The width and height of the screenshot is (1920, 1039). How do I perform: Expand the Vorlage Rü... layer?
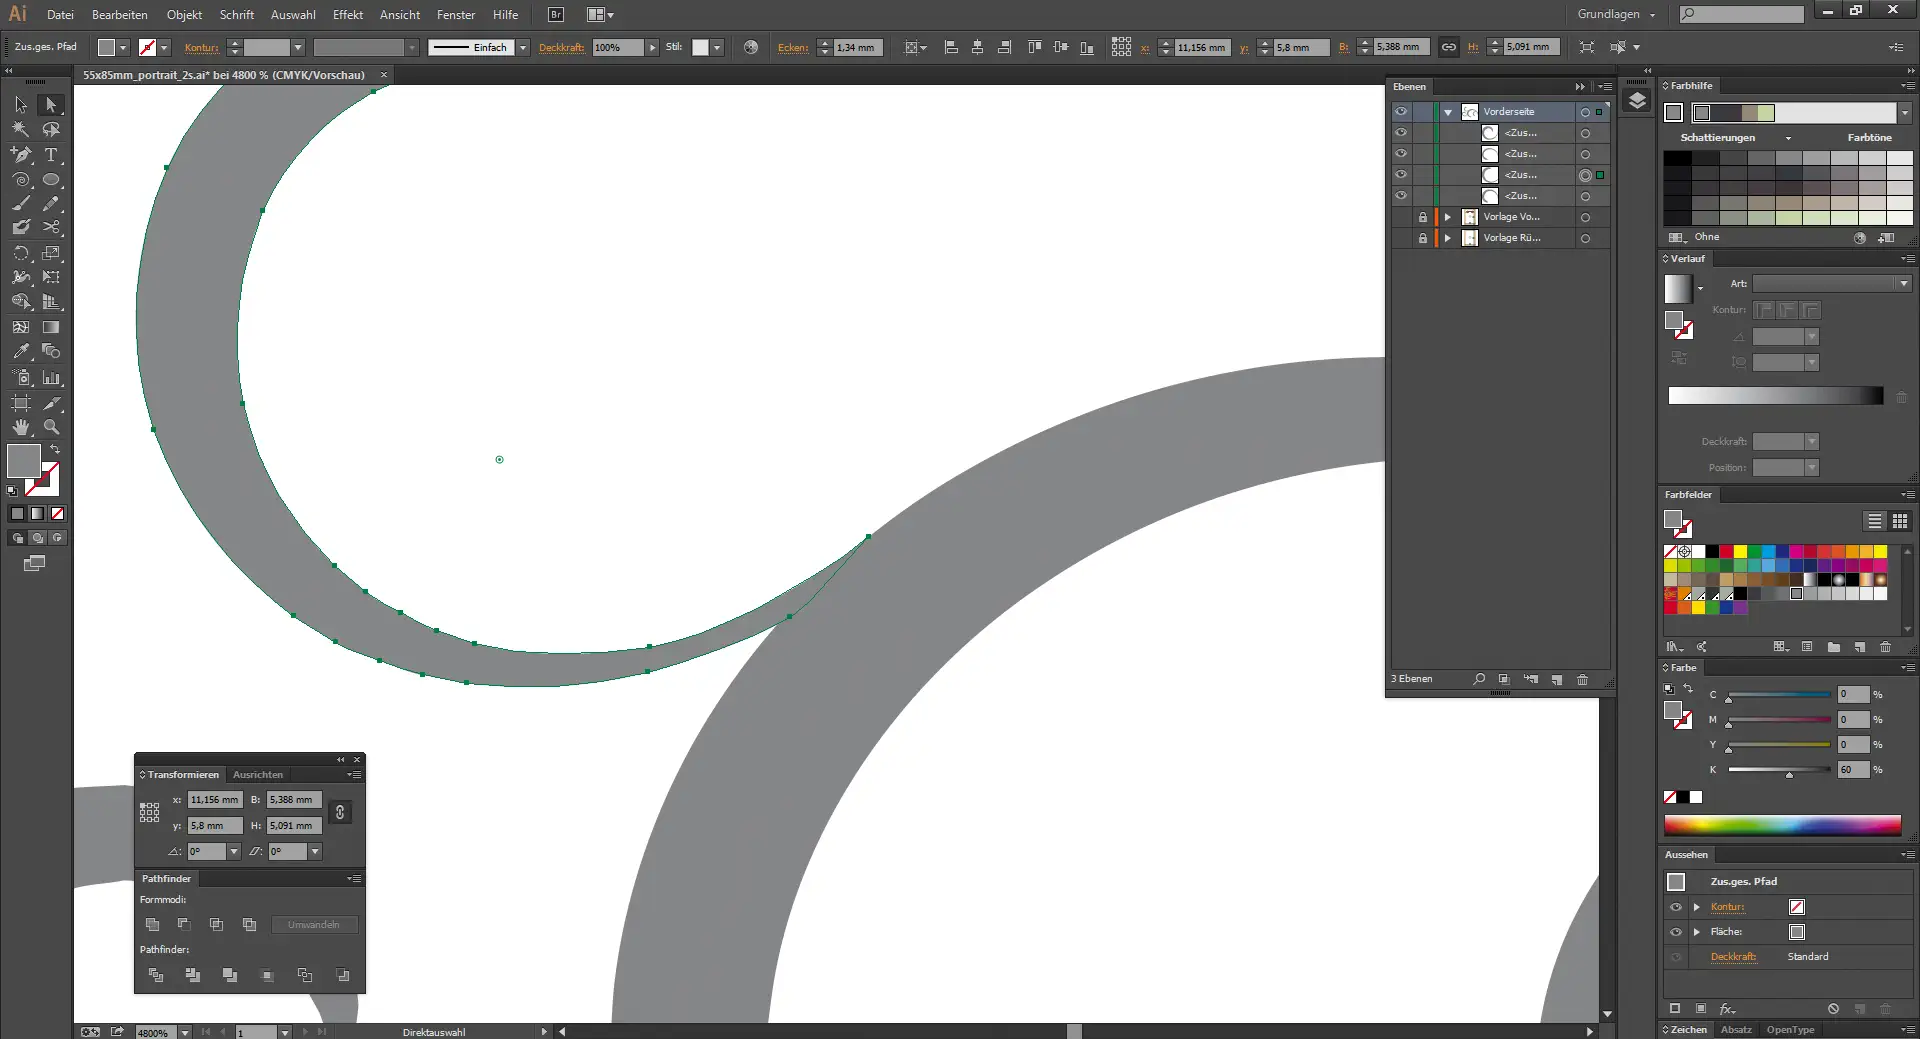coord(1447,238)
